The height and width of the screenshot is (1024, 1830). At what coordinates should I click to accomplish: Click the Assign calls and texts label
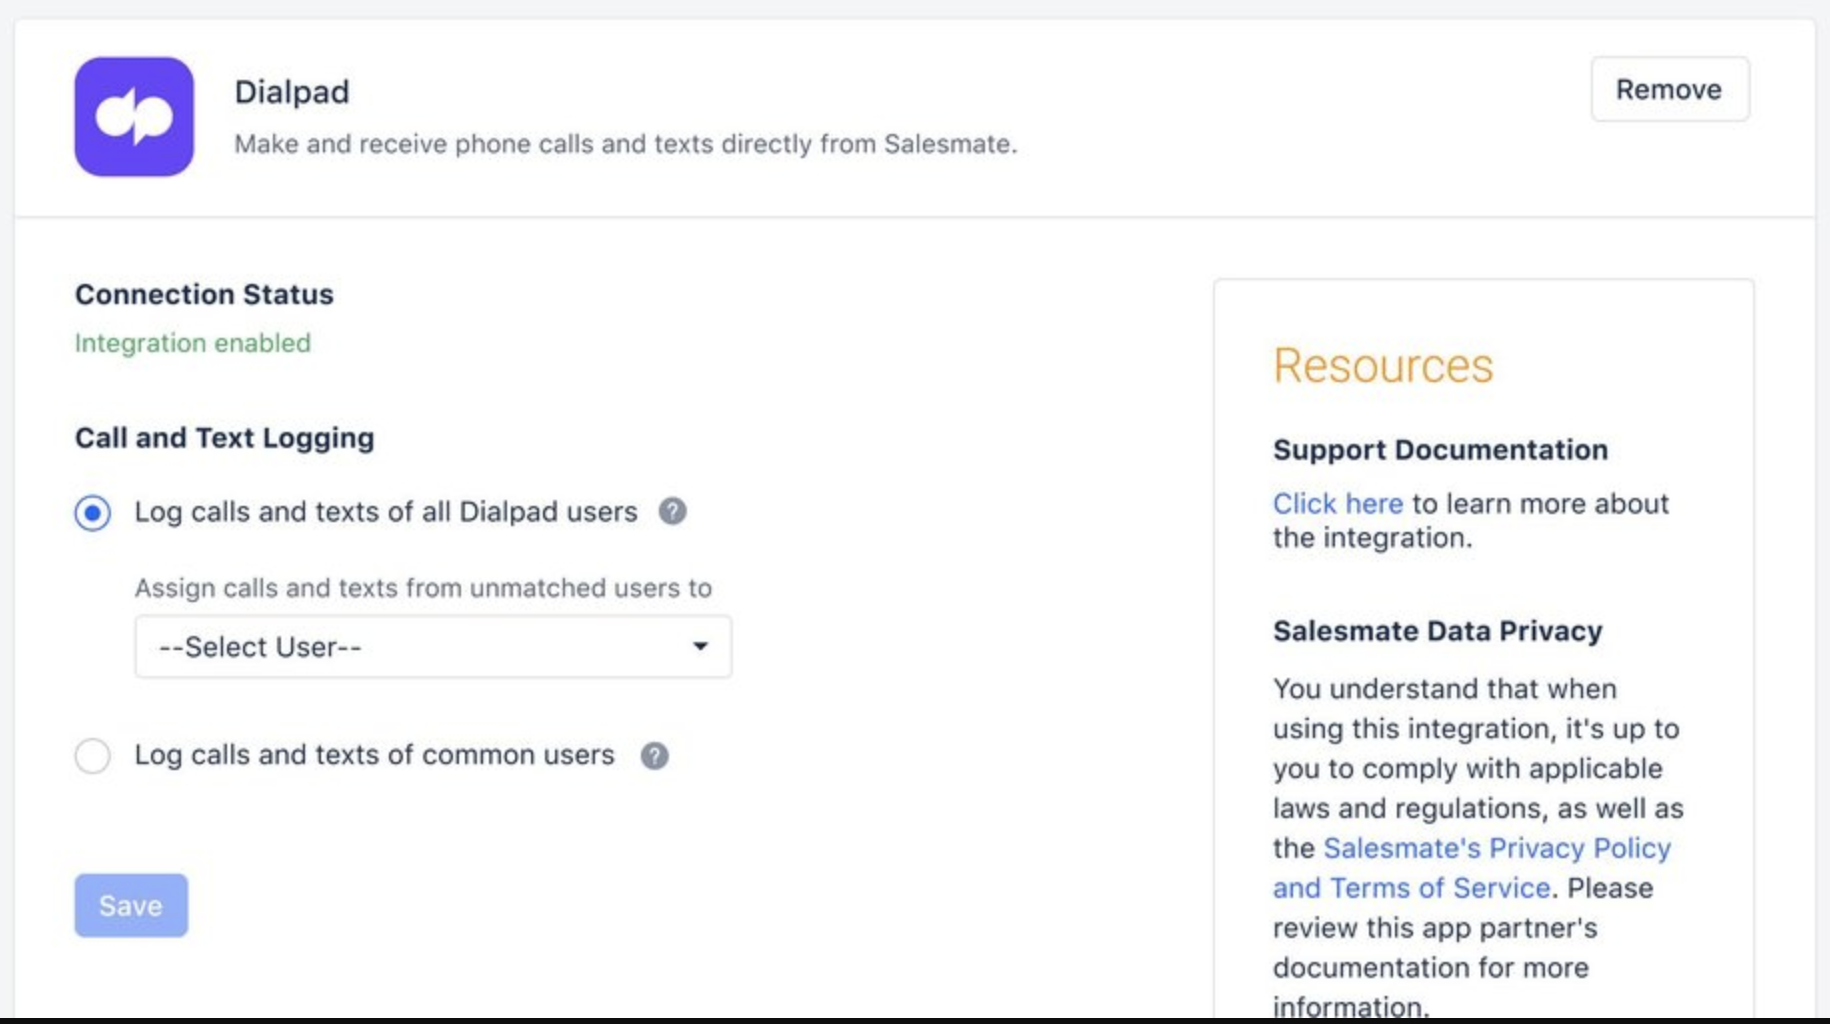click(x=423, y=588)
